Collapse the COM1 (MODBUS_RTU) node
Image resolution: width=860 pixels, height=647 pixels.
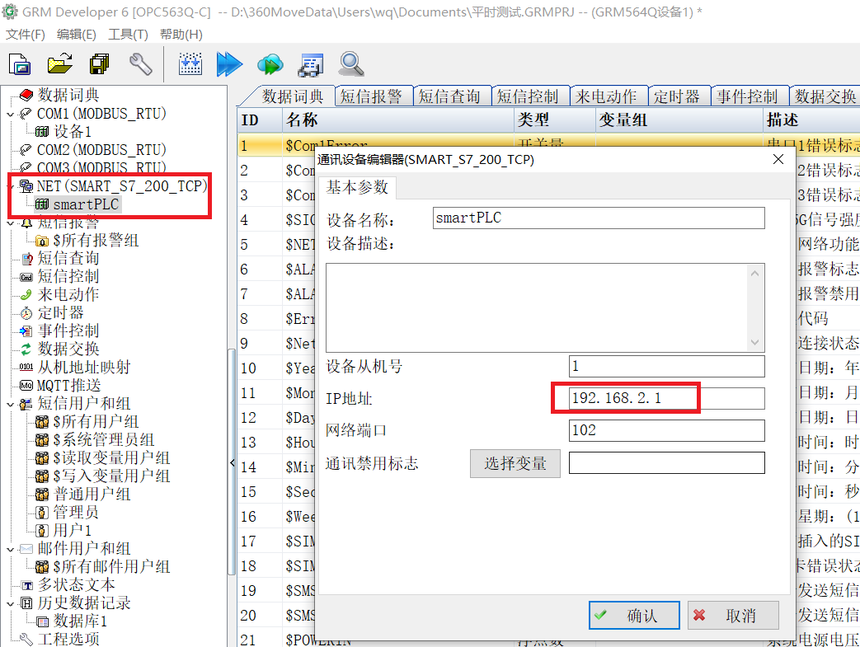(10, 114)
